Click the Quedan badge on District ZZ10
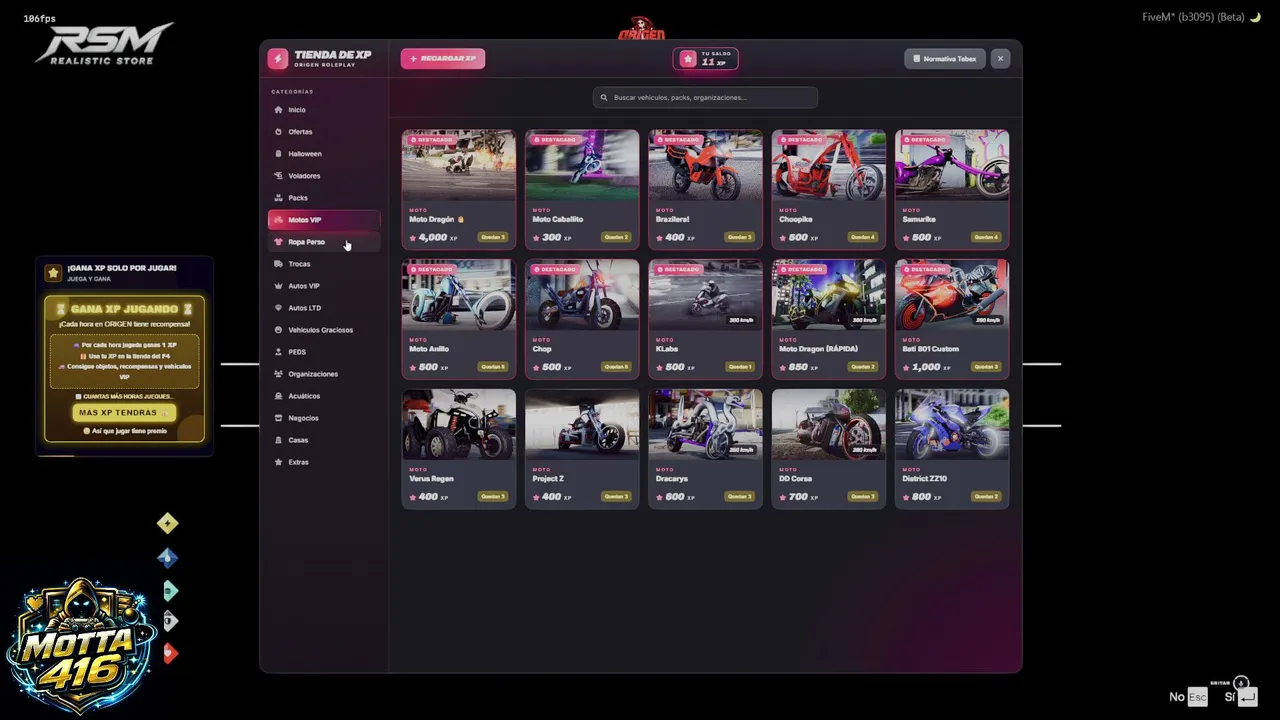Image resolution: width=1280 pixels, height=720 pixels. (x=986, y=497)
